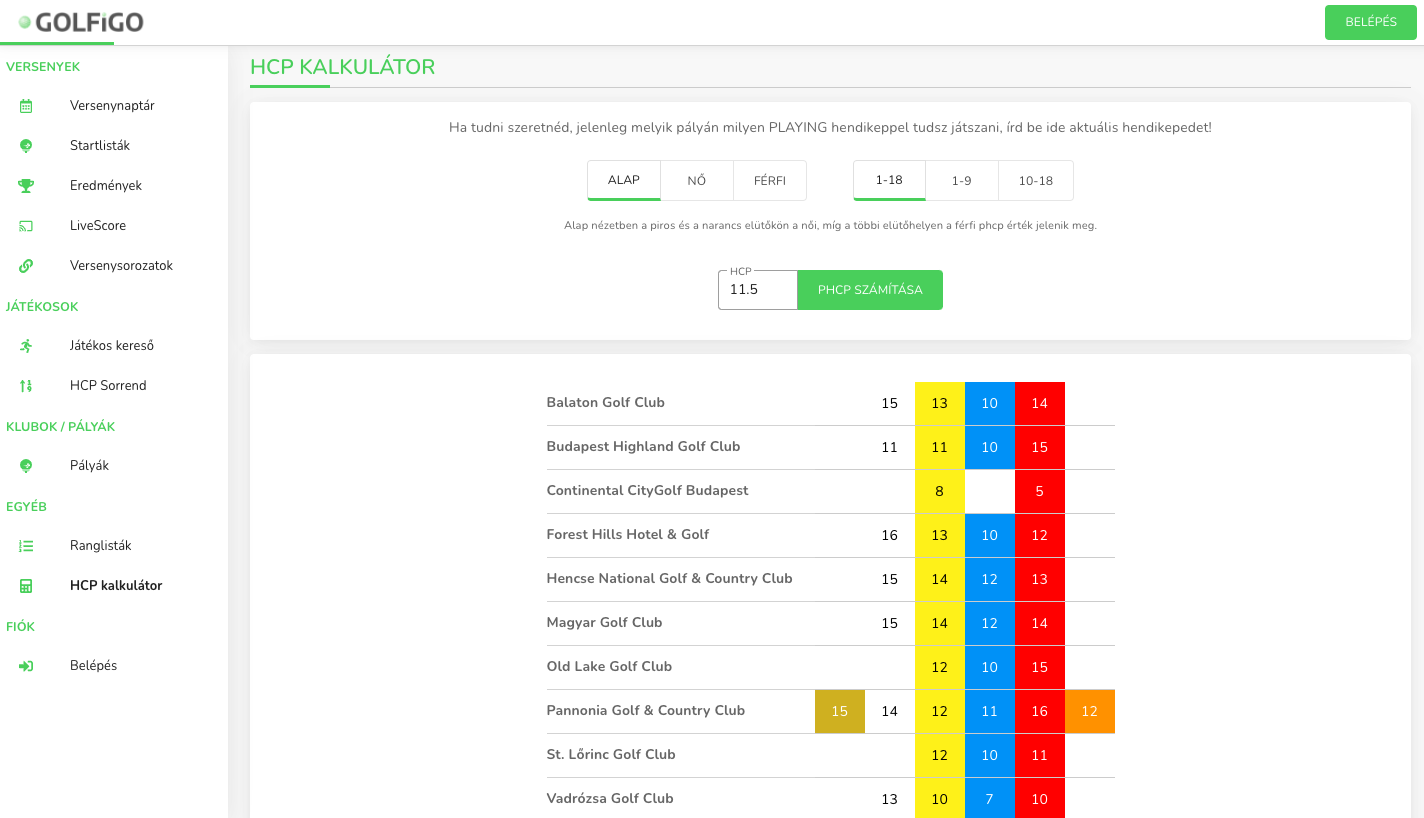Viewport: 1424px width, 818px height.
Task: Click Belépés in the sidebar
Action: (93, 666)
